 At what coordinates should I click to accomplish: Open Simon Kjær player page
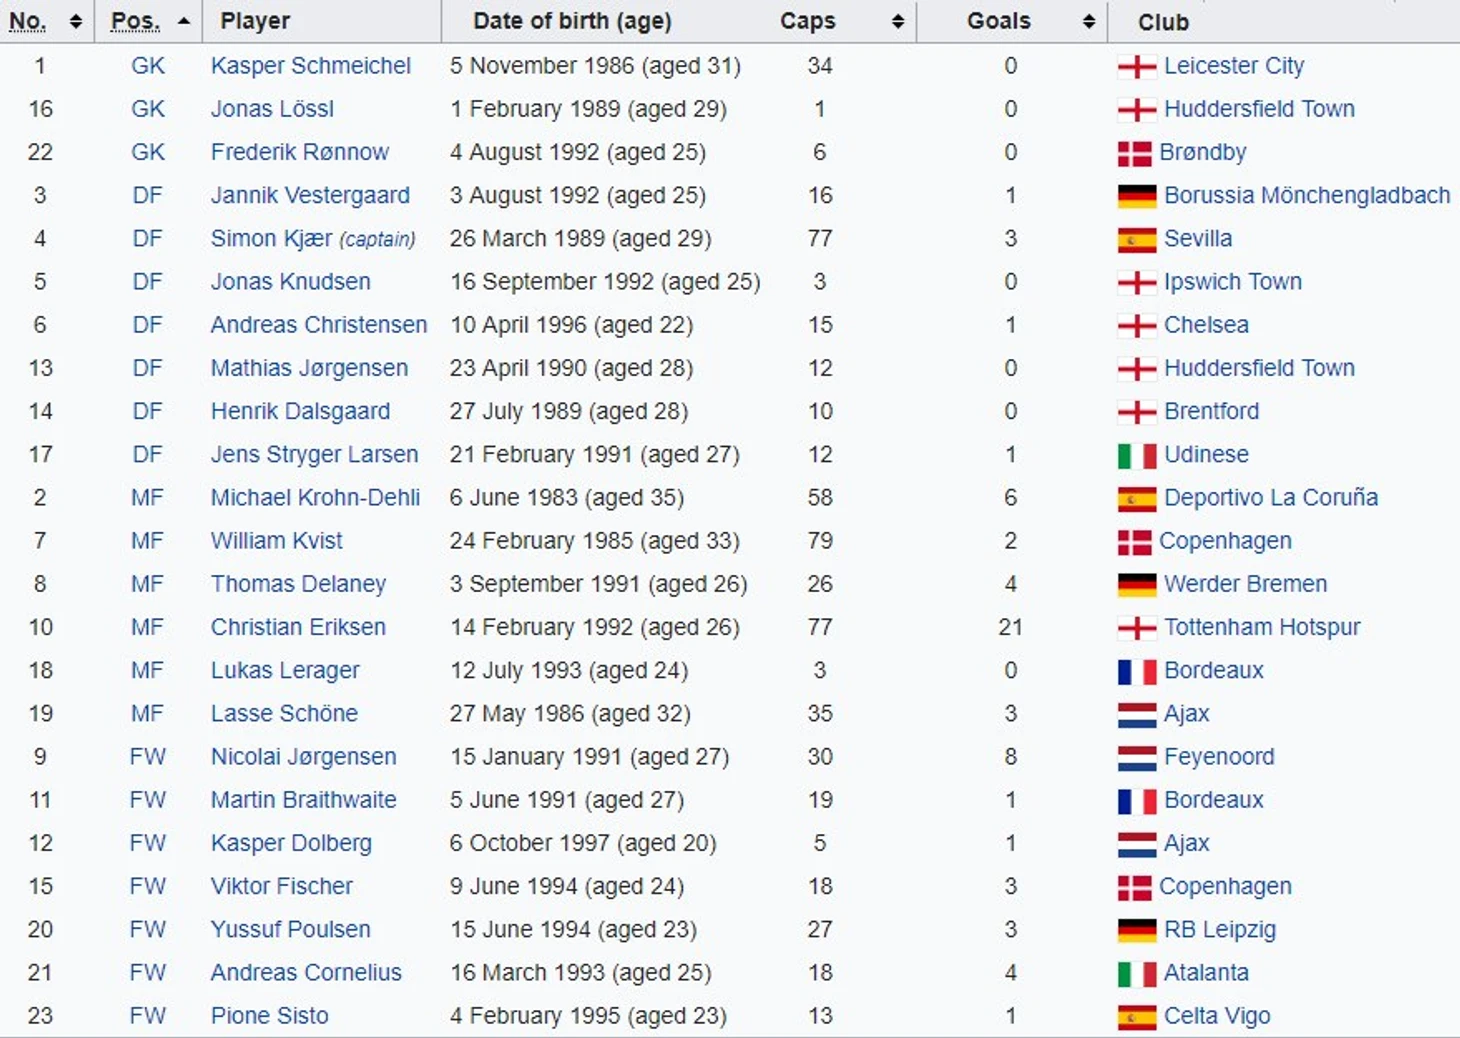271,238
